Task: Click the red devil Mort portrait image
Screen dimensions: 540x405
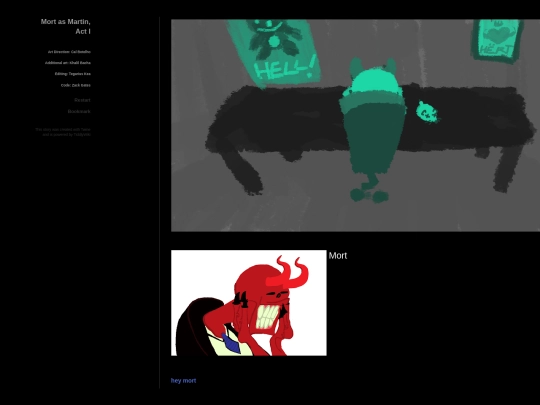Action: tap(249, 303)
